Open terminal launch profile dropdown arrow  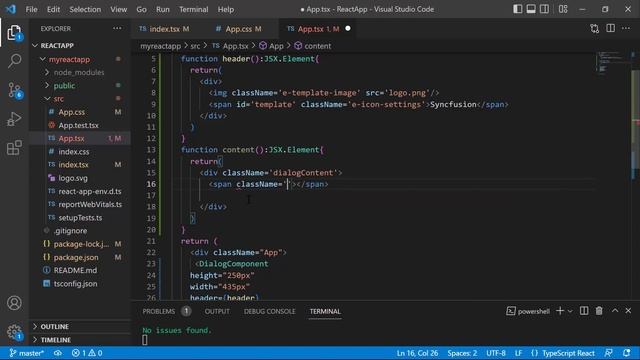[x=570, y=311]
